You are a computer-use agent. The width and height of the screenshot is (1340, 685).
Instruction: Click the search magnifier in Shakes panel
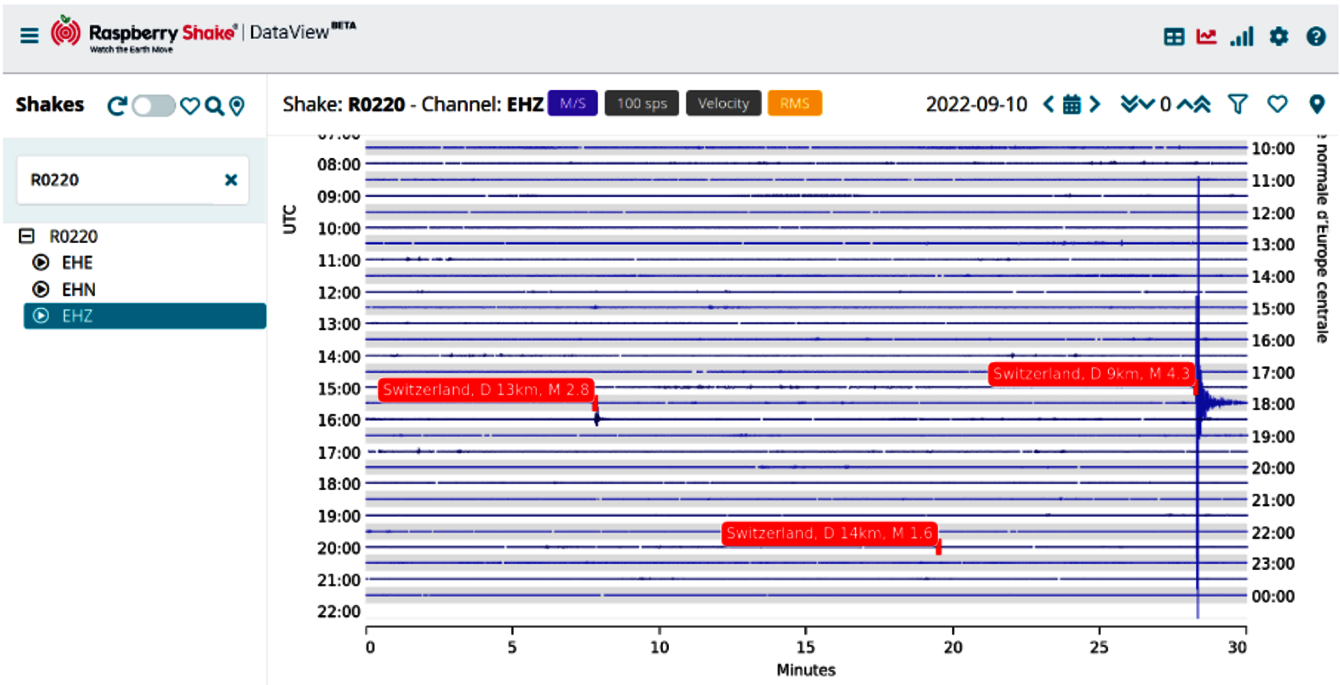tap(214, 105)
